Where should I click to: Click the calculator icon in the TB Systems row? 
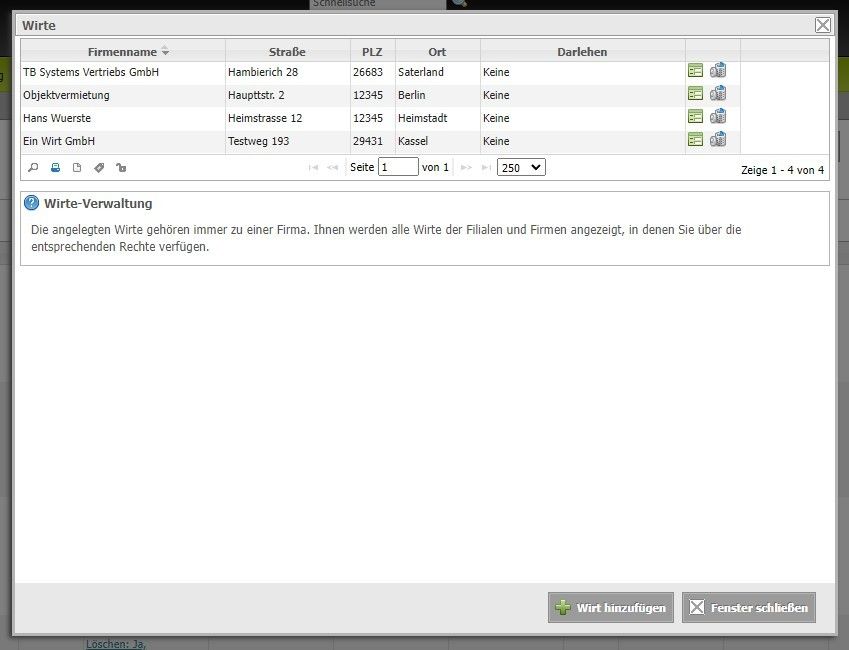coord(718,70)
